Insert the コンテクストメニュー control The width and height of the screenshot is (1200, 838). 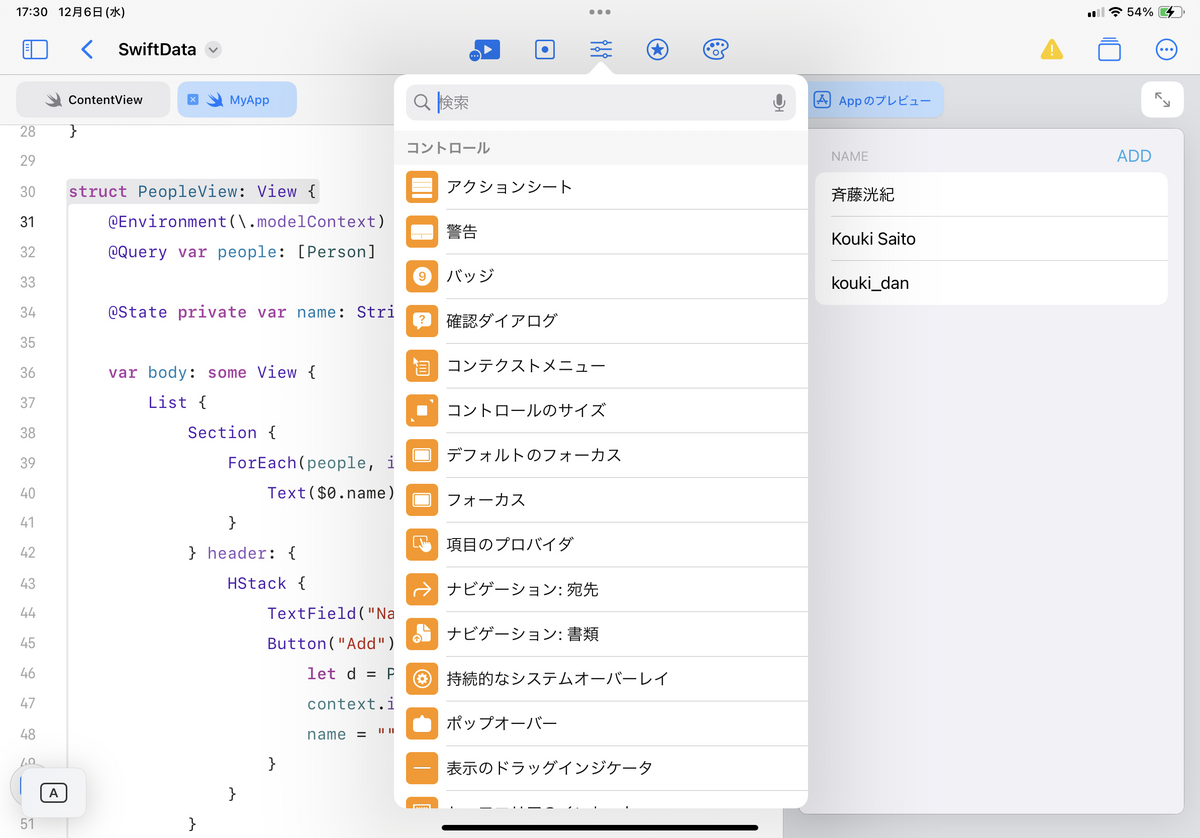coord(600,366)
